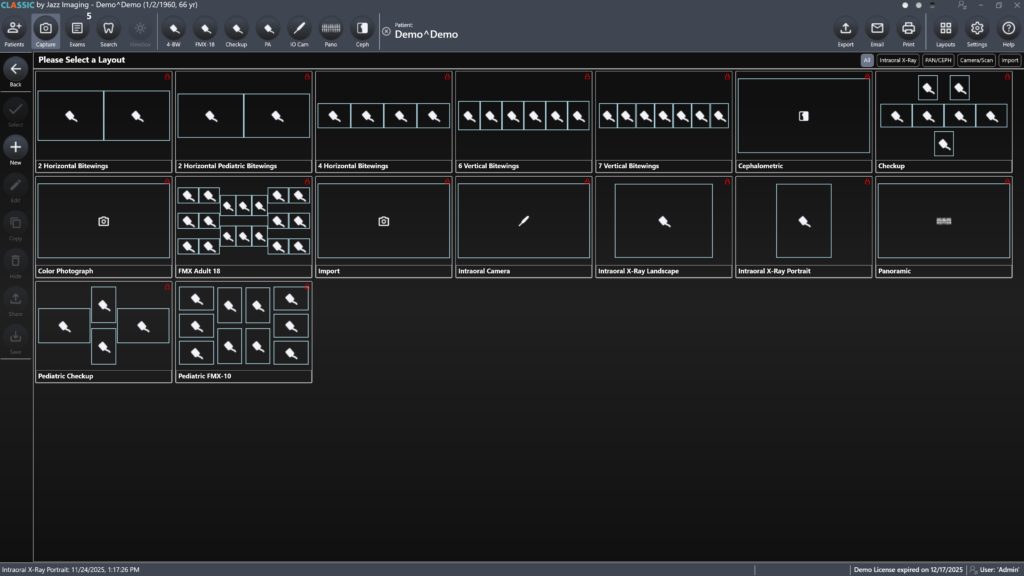Start a 4-BW bitewing capture
Image resolution: width=1024 pixels, height=576 pixels.
pos(174,33)
